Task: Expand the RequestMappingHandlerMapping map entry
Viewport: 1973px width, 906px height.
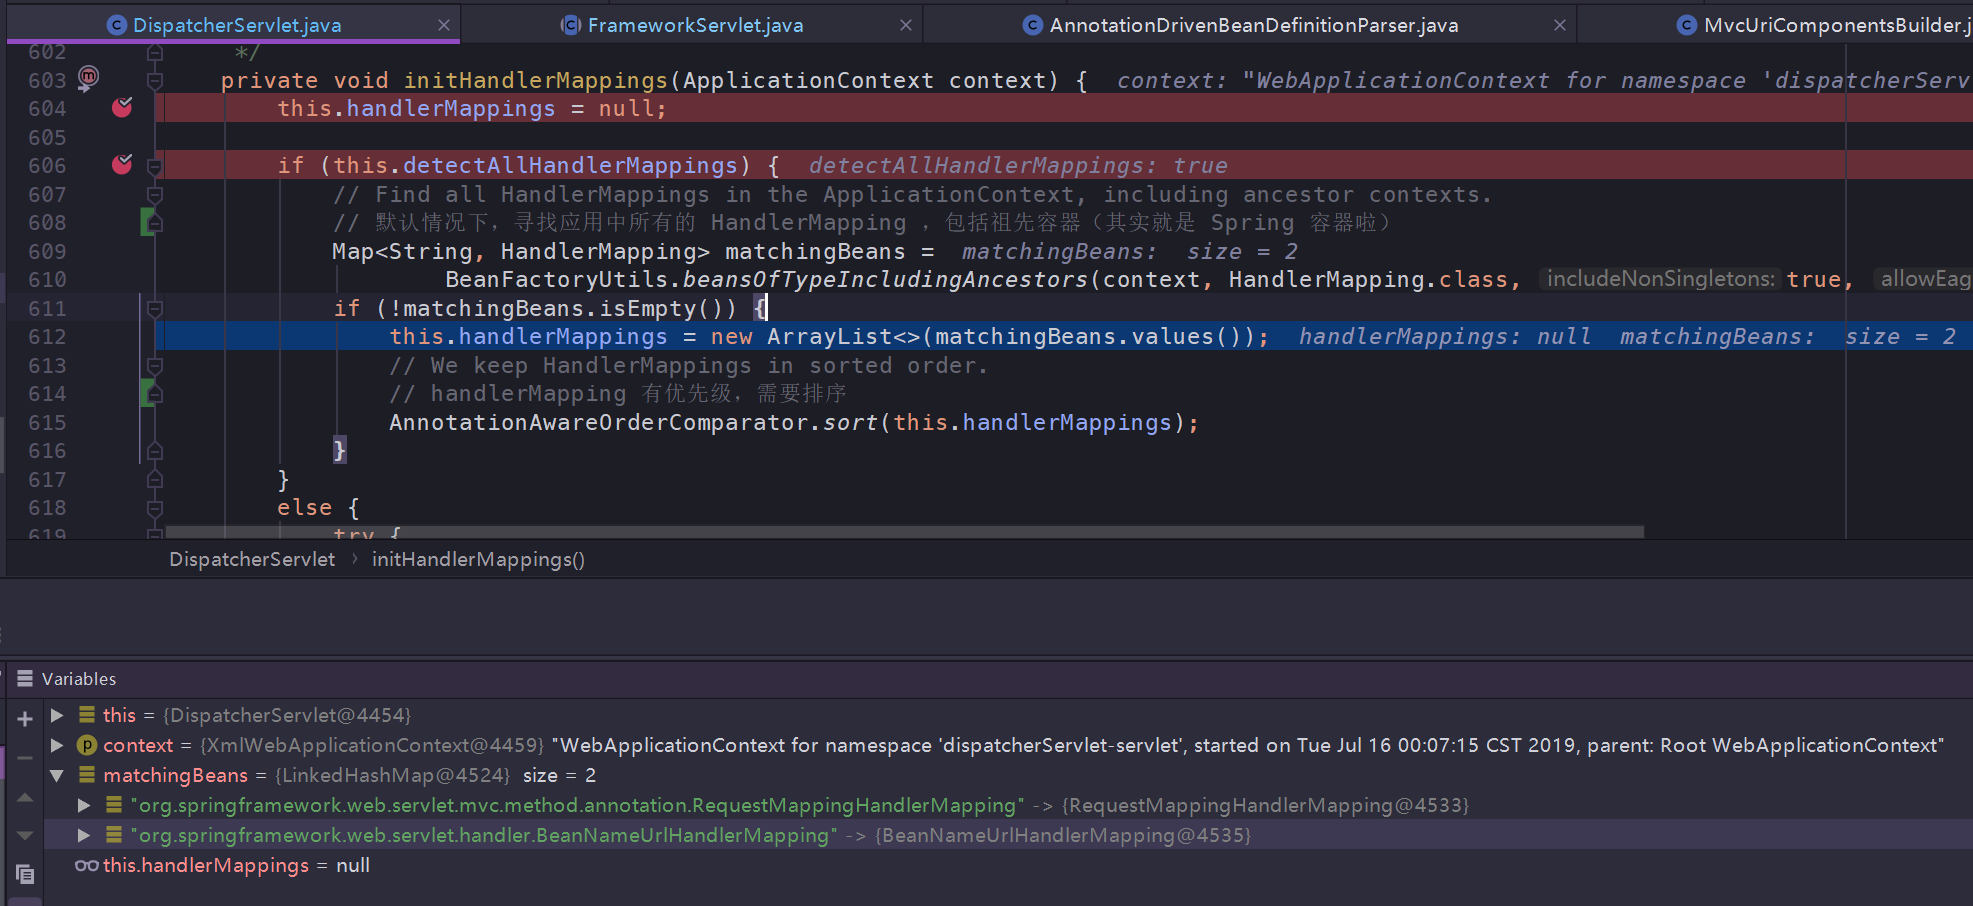Action: coord(84,805)
